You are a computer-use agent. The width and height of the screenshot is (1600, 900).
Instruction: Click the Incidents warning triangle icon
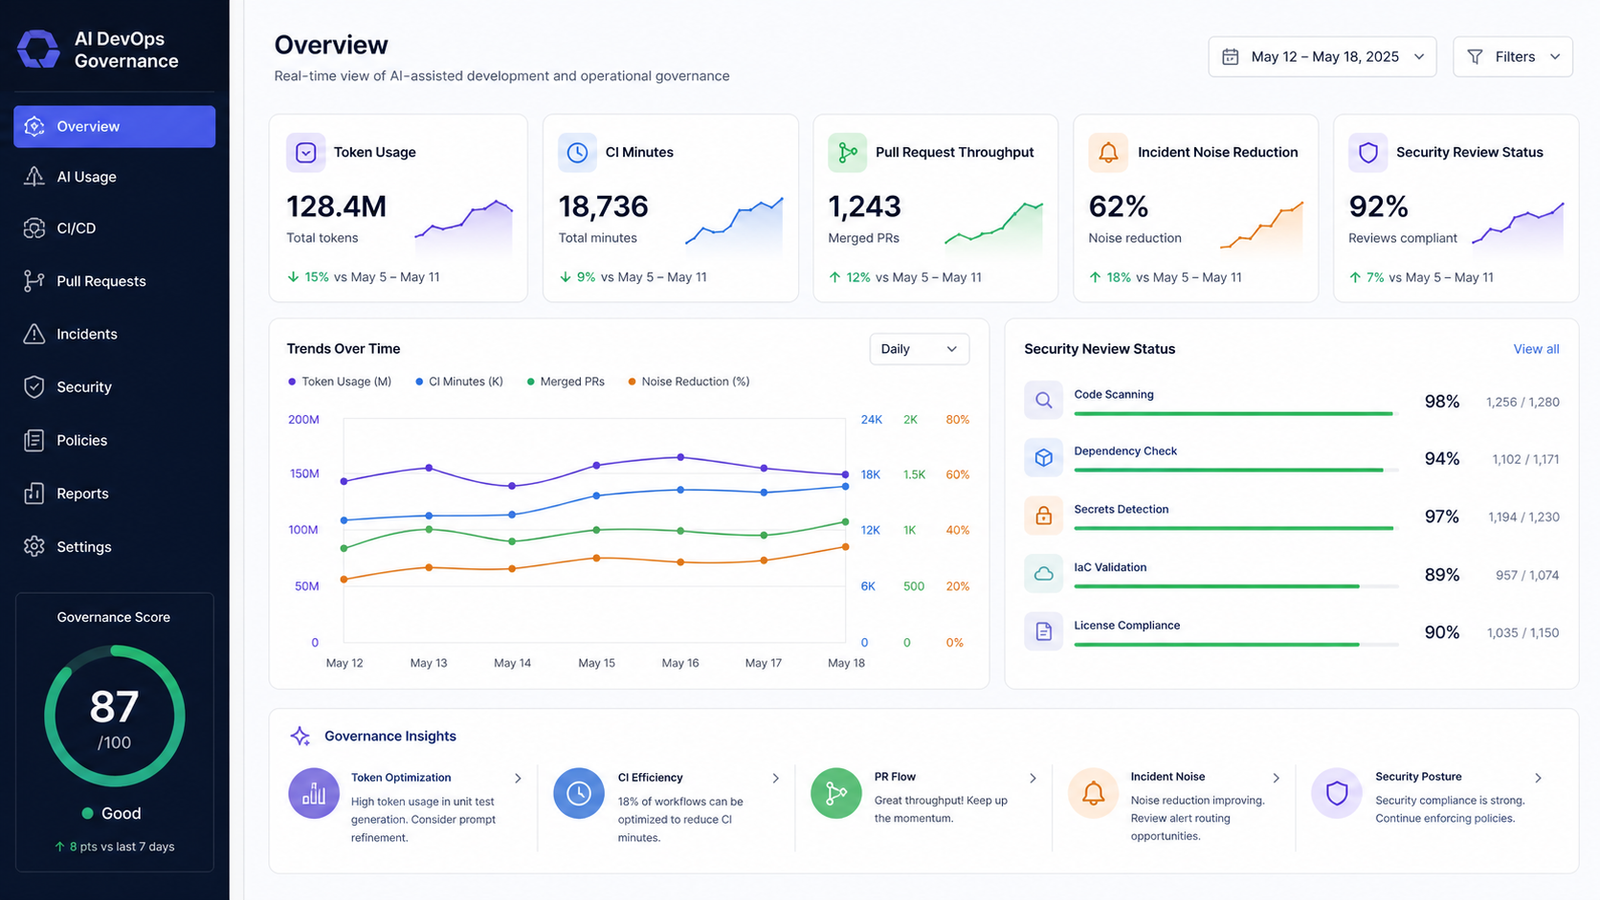[x=34, y=334]
